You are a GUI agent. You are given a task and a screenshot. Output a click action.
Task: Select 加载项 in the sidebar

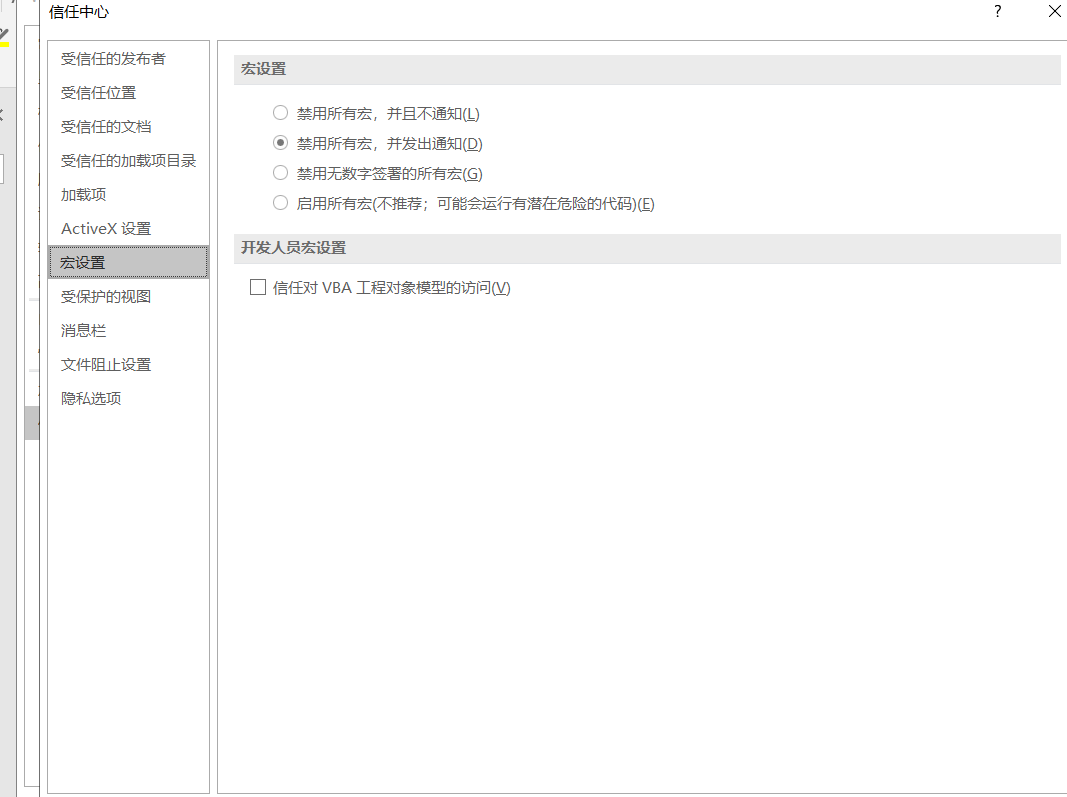(83, 195)
